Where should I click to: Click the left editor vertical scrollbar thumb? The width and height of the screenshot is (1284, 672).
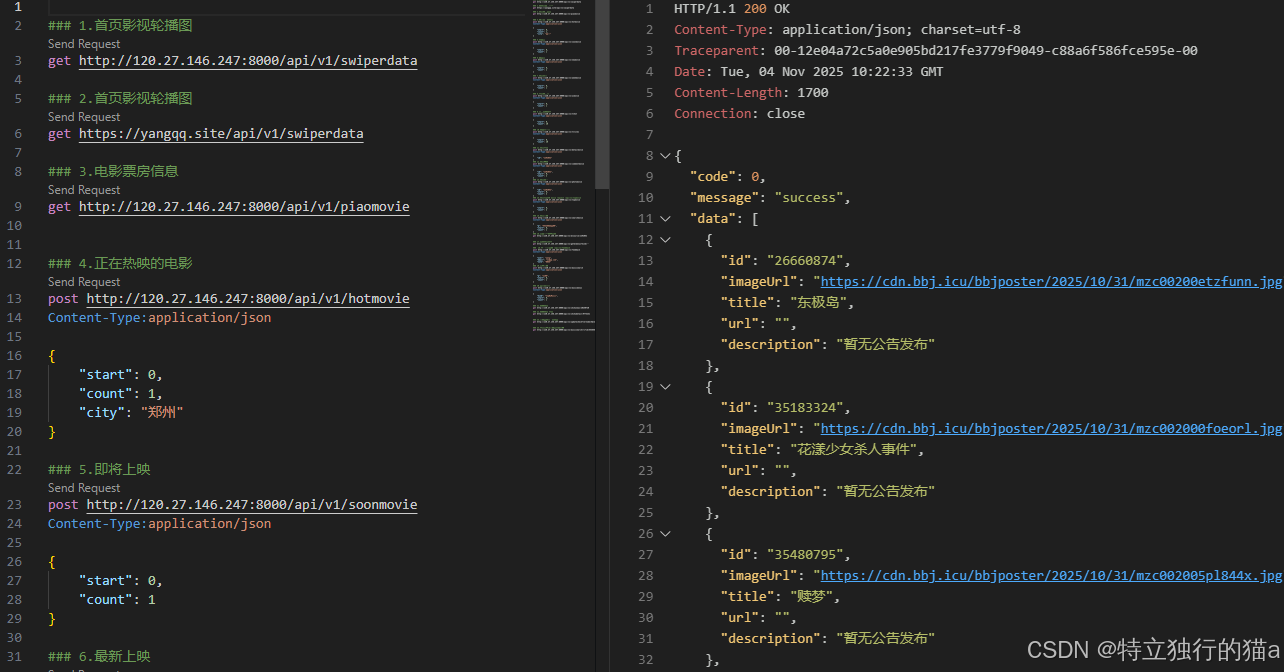tap(602, 95)
